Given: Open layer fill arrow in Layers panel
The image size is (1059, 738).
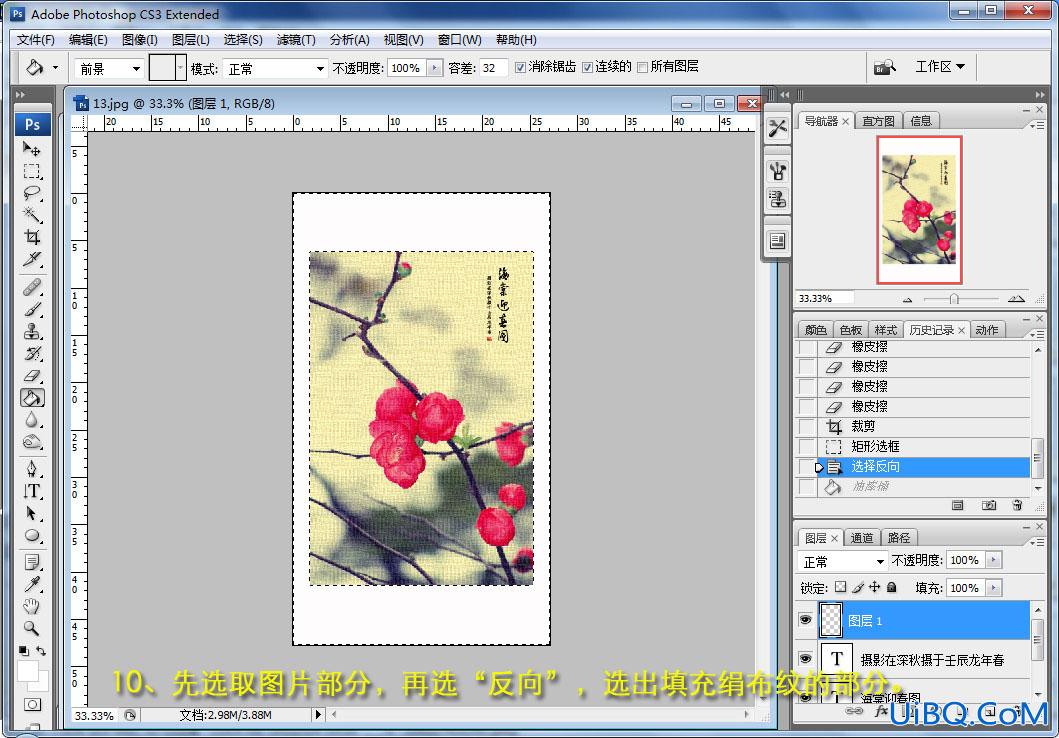Looking at the screenshot, I should (x=993, y=587).
